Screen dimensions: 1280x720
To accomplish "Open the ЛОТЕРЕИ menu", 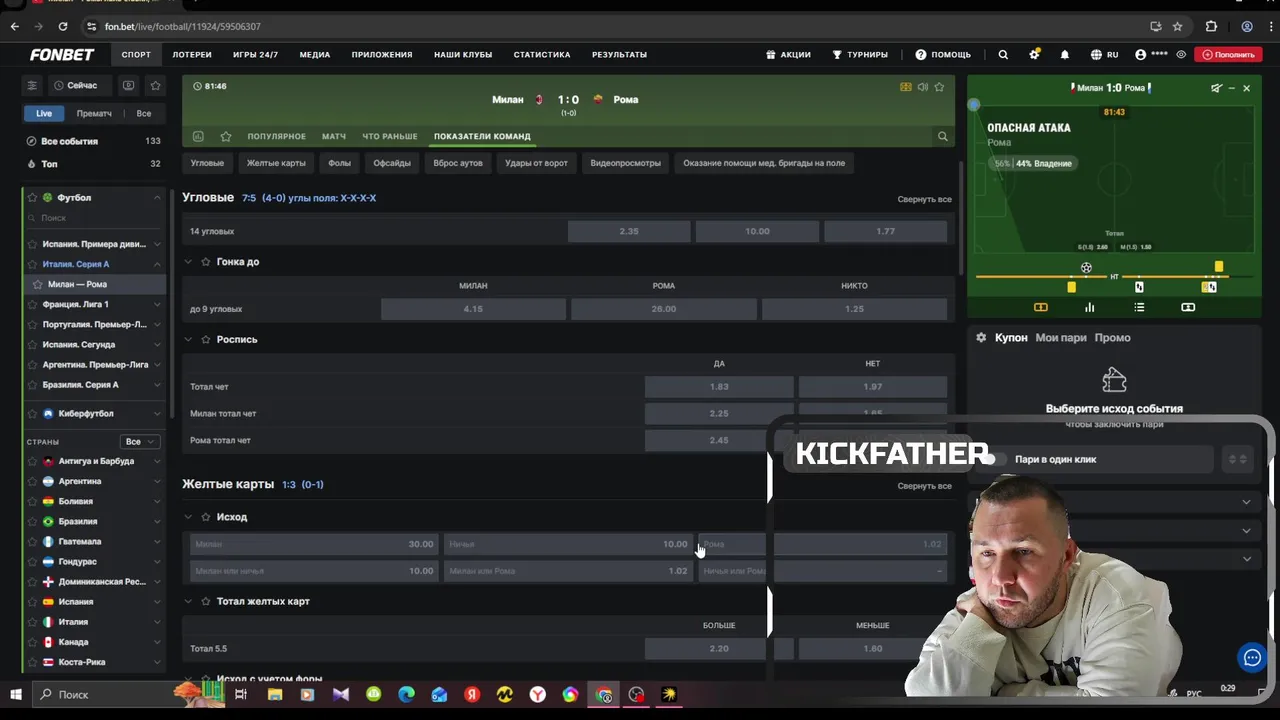I will point(192,55).
